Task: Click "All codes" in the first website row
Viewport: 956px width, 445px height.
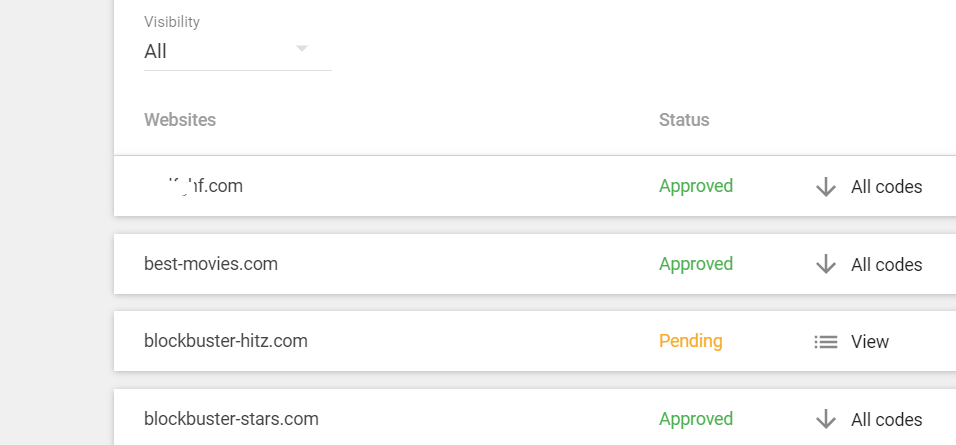Action: coord(886,187)
